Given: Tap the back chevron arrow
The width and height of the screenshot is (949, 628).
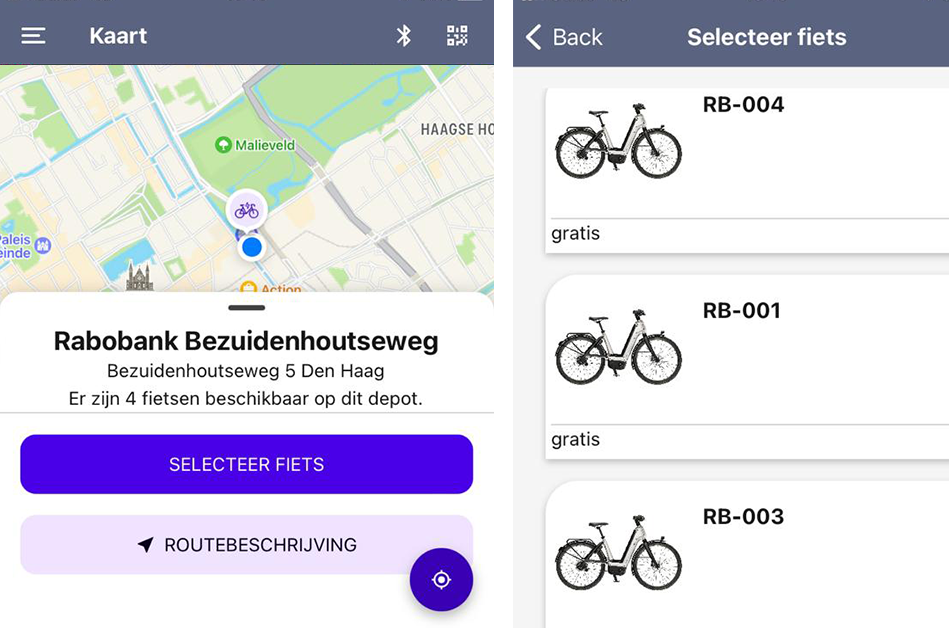Looking at the screenshot, I should [x=533, y=37].
